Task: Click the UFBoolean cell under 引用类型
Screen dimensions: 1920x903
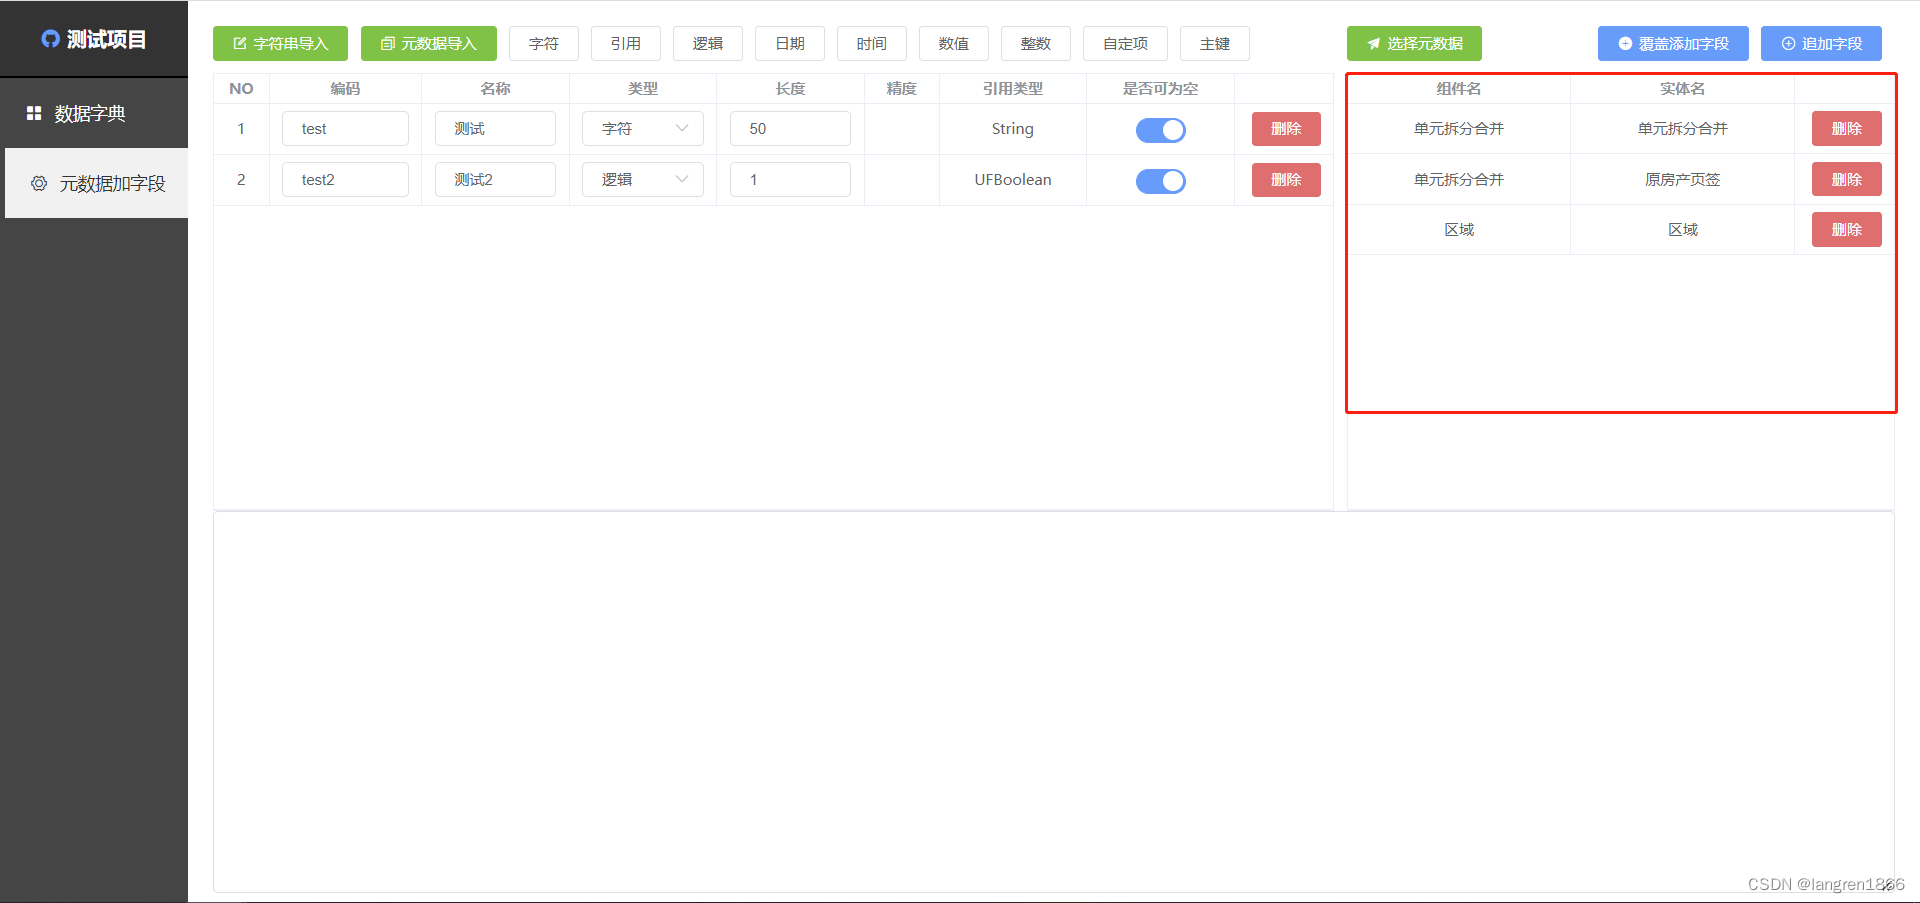Action: pyautogui.click(x=1012, y=180)
